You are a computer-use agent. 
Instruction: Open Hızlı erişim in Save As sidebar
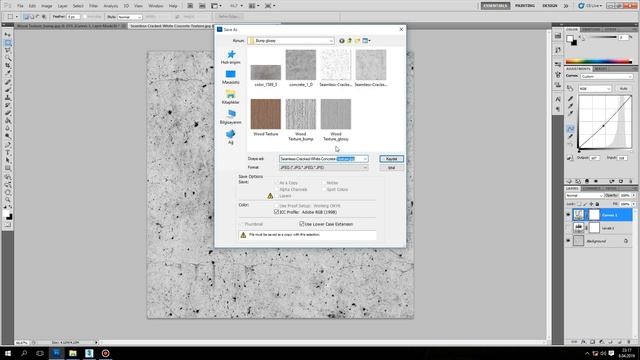pyautogui.click(x=231, y=57)
